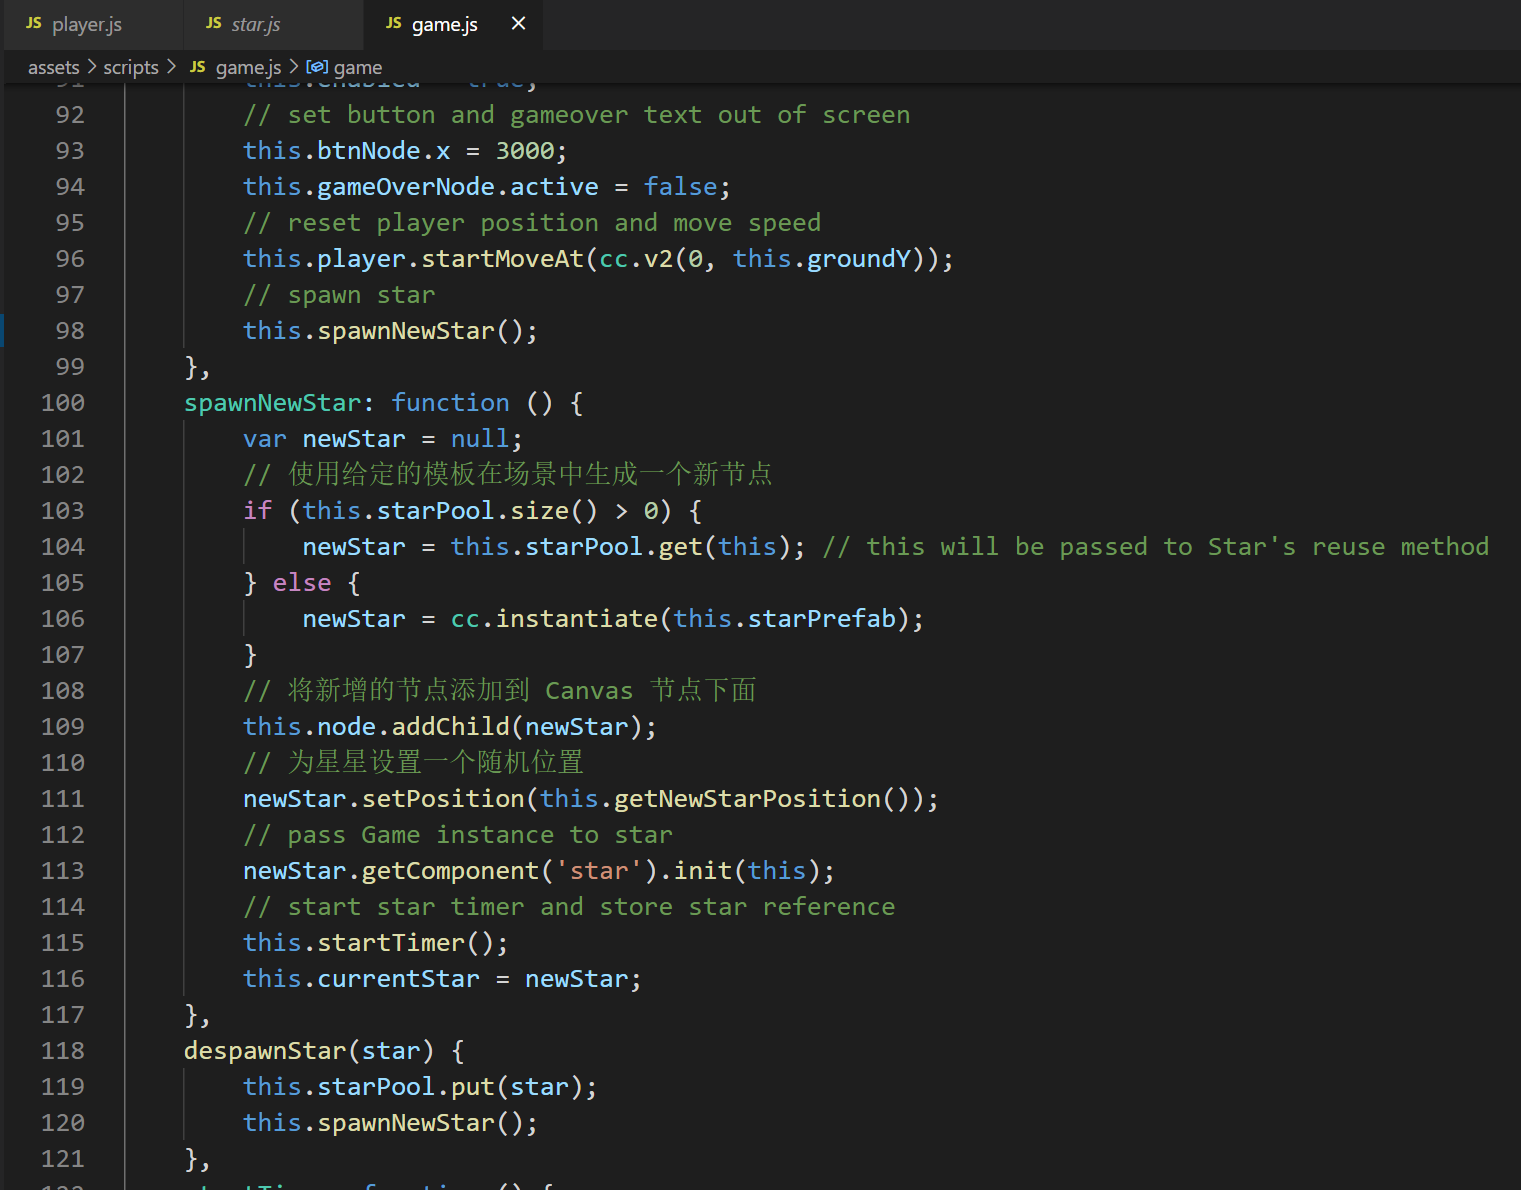The width and height of the screenshot is (1521, 1190).
Task: Click 'this.startTimer();' line
Action: [376, 943]
